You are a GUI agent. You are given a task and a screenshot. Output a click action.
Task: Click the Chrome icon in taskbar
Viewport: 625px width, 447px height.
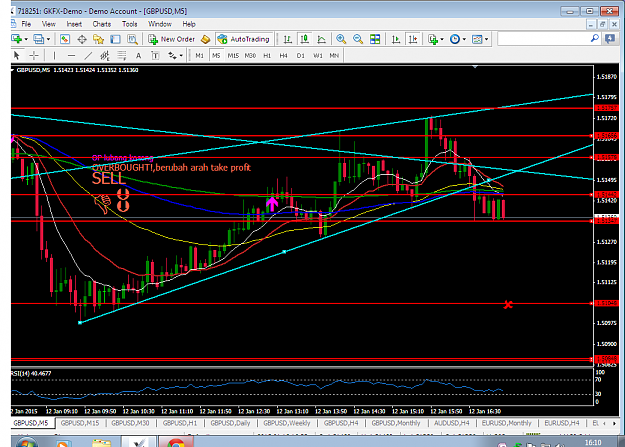176,442
